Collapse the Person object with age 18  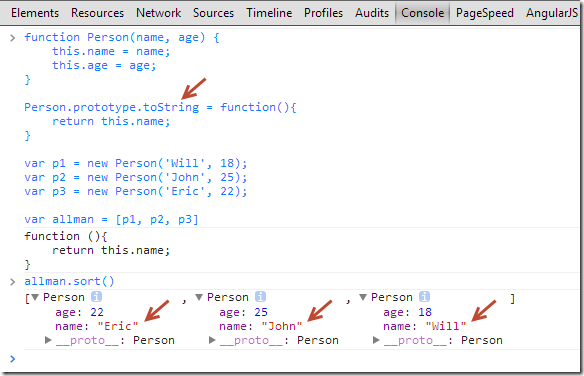click(363, 297)
